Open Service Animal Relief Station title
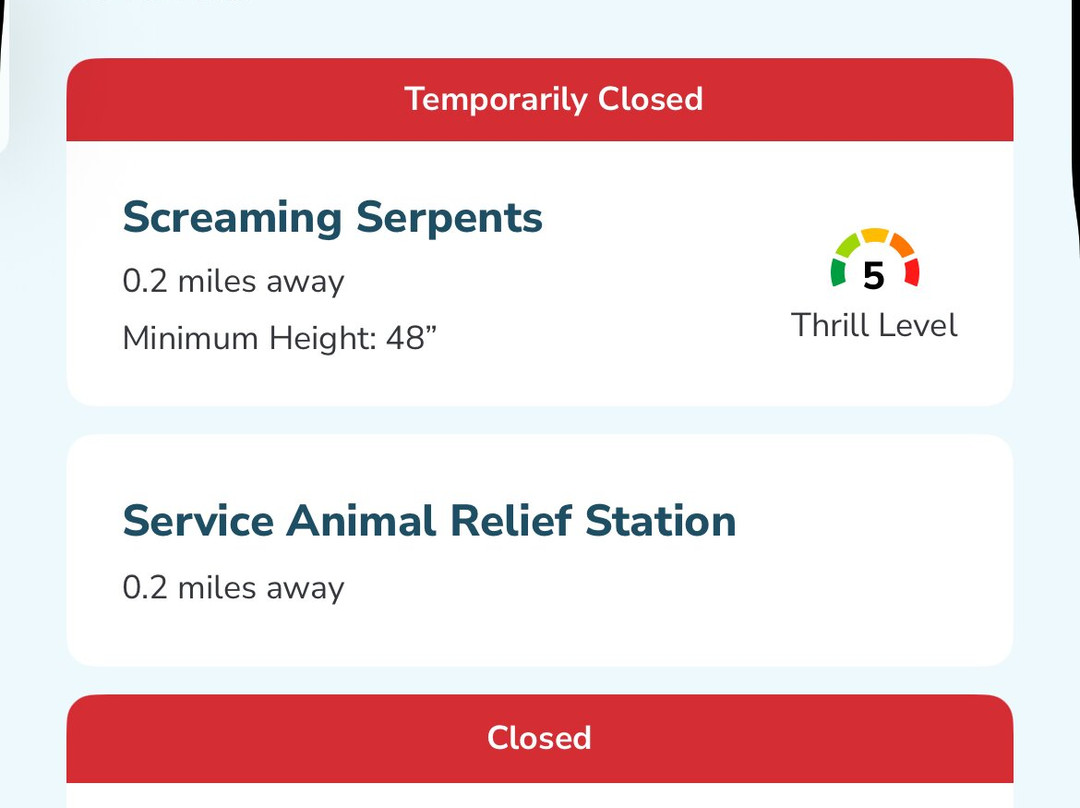 point(429,521)
